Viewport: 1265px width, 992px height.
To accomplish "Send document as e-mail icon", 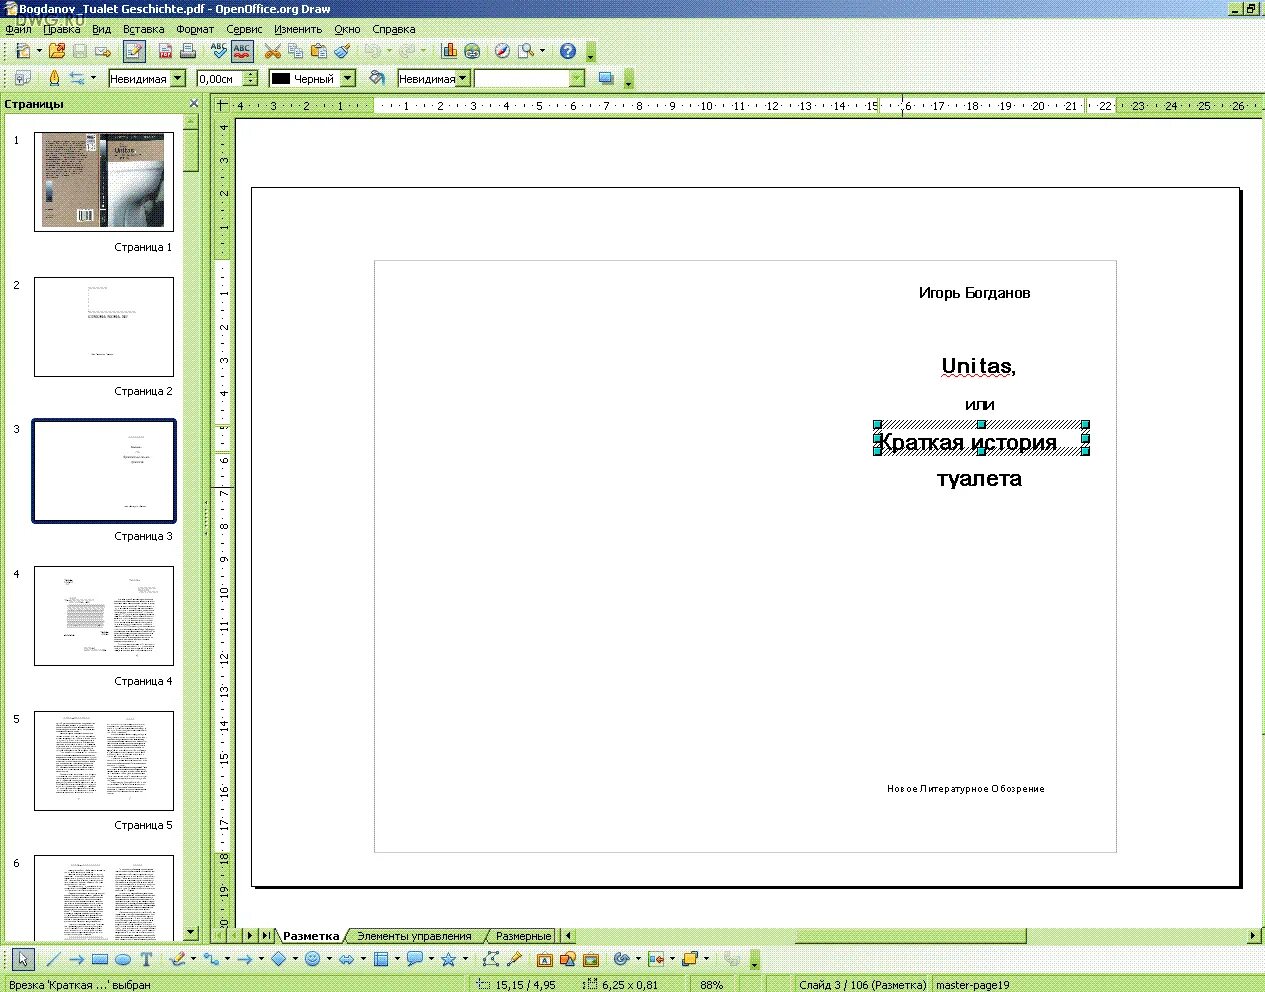I will (103, 51).
